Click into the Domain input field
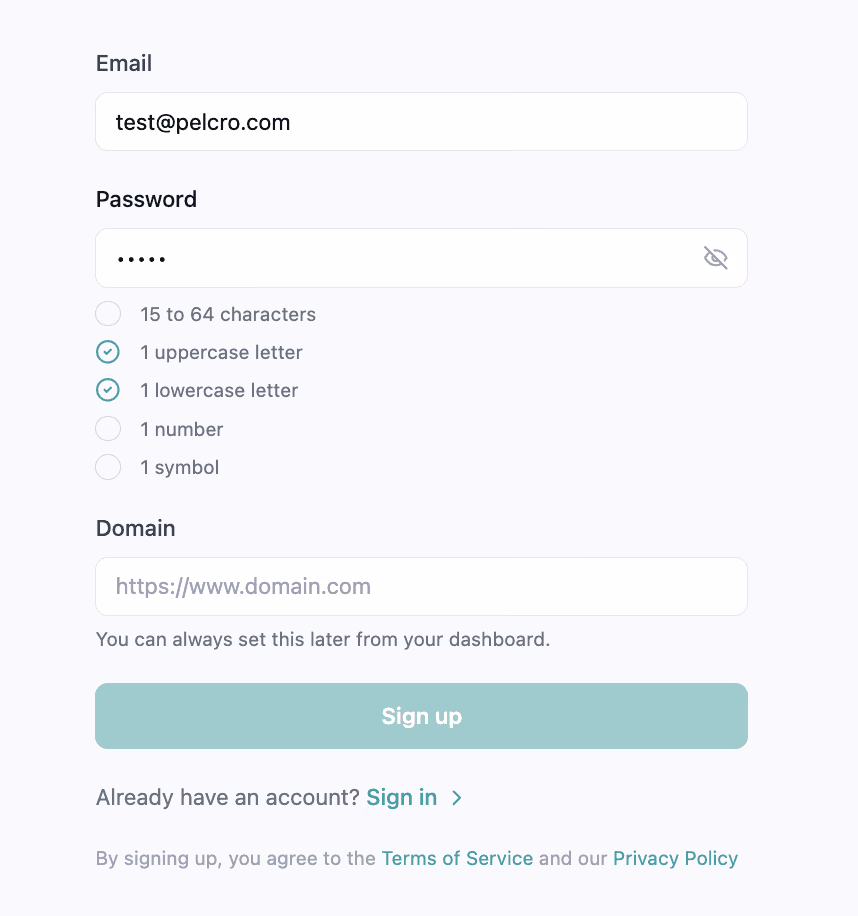858x916 pixels. pos(422,587)
